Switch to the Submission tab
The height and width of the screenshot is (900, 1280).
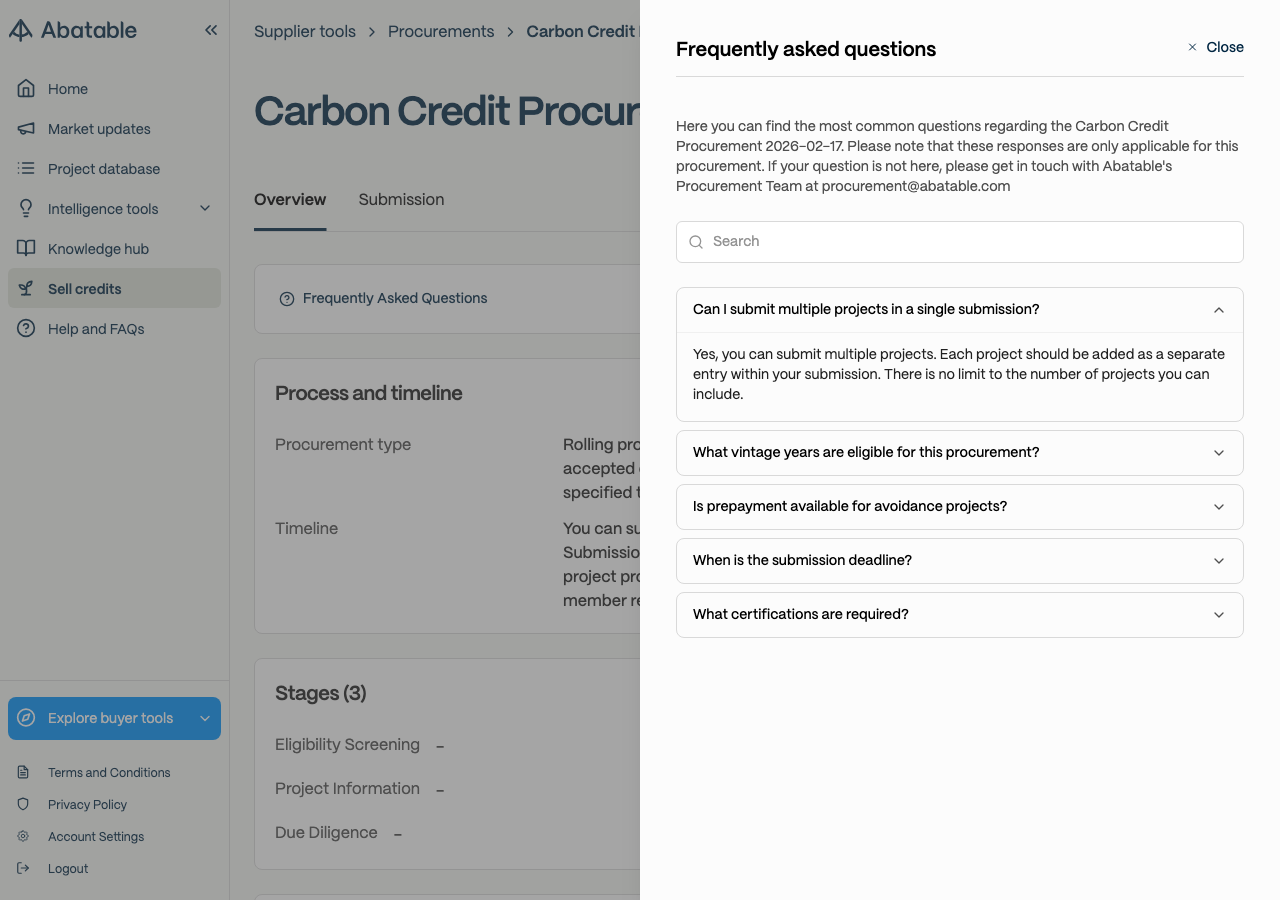tap(401, 200)
